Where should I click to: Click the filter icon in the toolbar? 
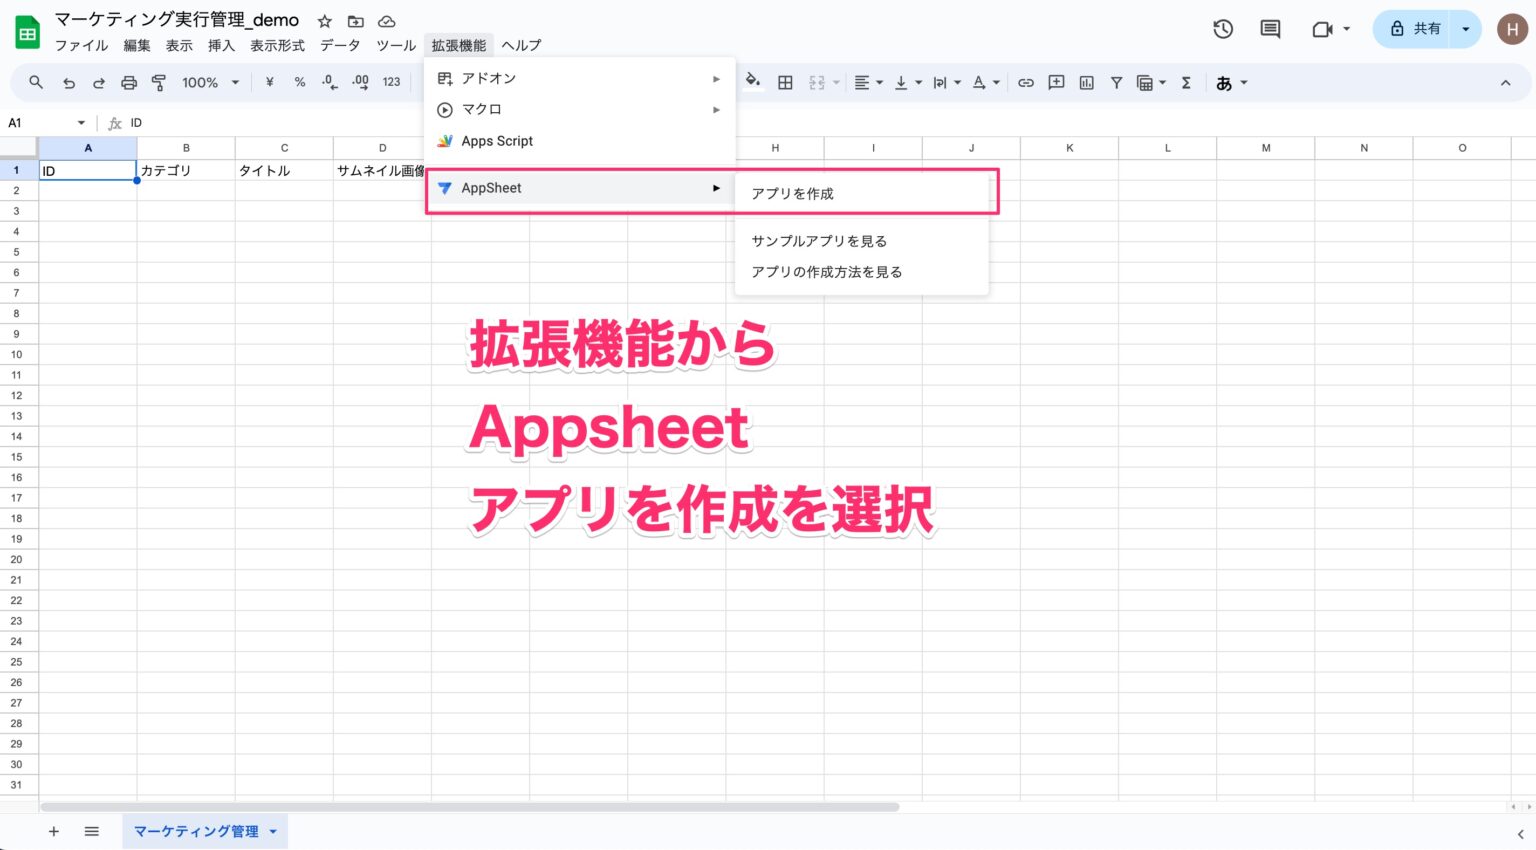tap(1116, 82)
